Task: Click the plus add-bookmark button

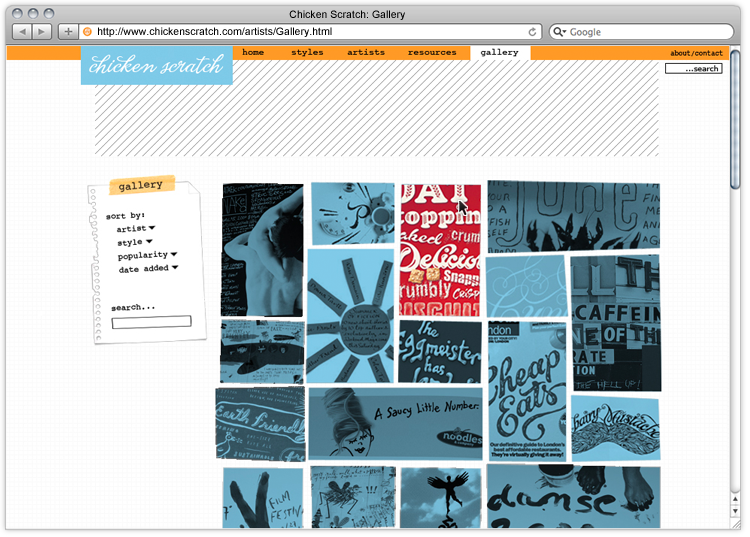Action: click(68, 32)
